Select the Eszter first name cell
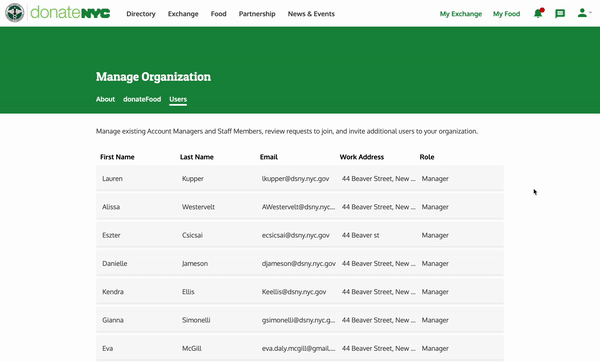Viewport: 600px width, 362px height. [111, 235]
